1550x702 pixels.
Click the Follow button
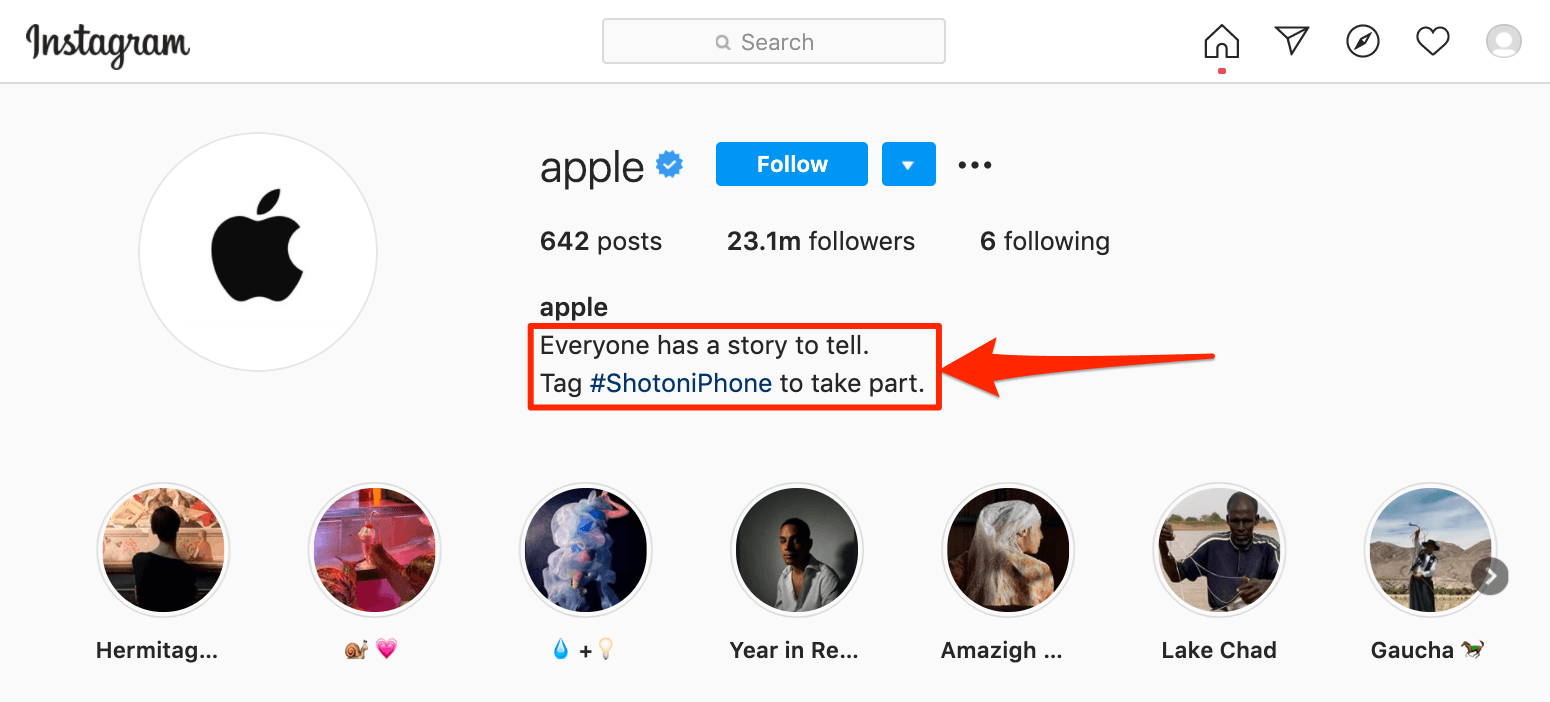tap(791, 163)
